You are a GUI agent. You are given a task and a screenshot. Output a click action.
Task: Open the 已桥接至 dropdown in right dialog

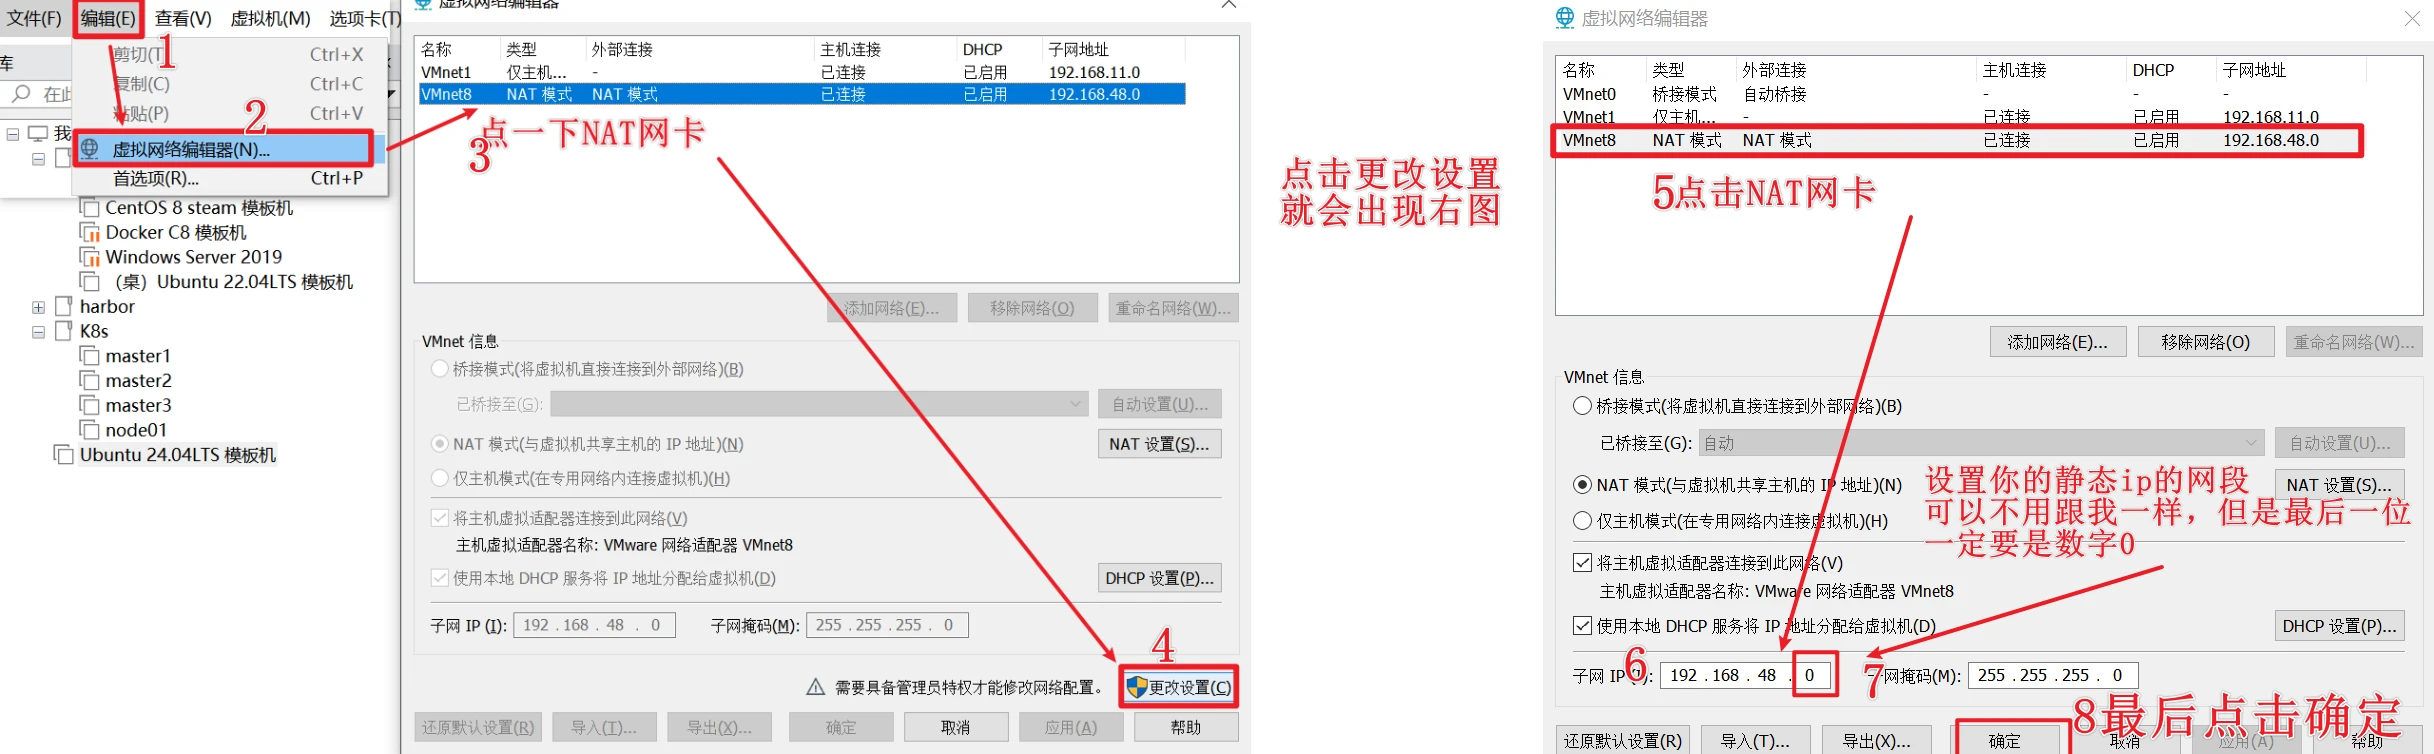(x=1981, y=443)
